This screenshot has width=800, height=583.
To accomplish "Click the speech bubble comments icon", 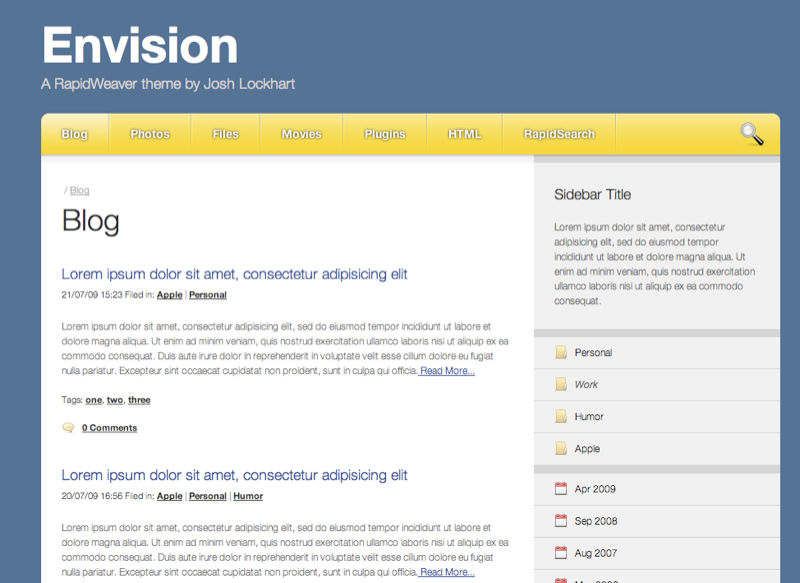I will 68,428.
